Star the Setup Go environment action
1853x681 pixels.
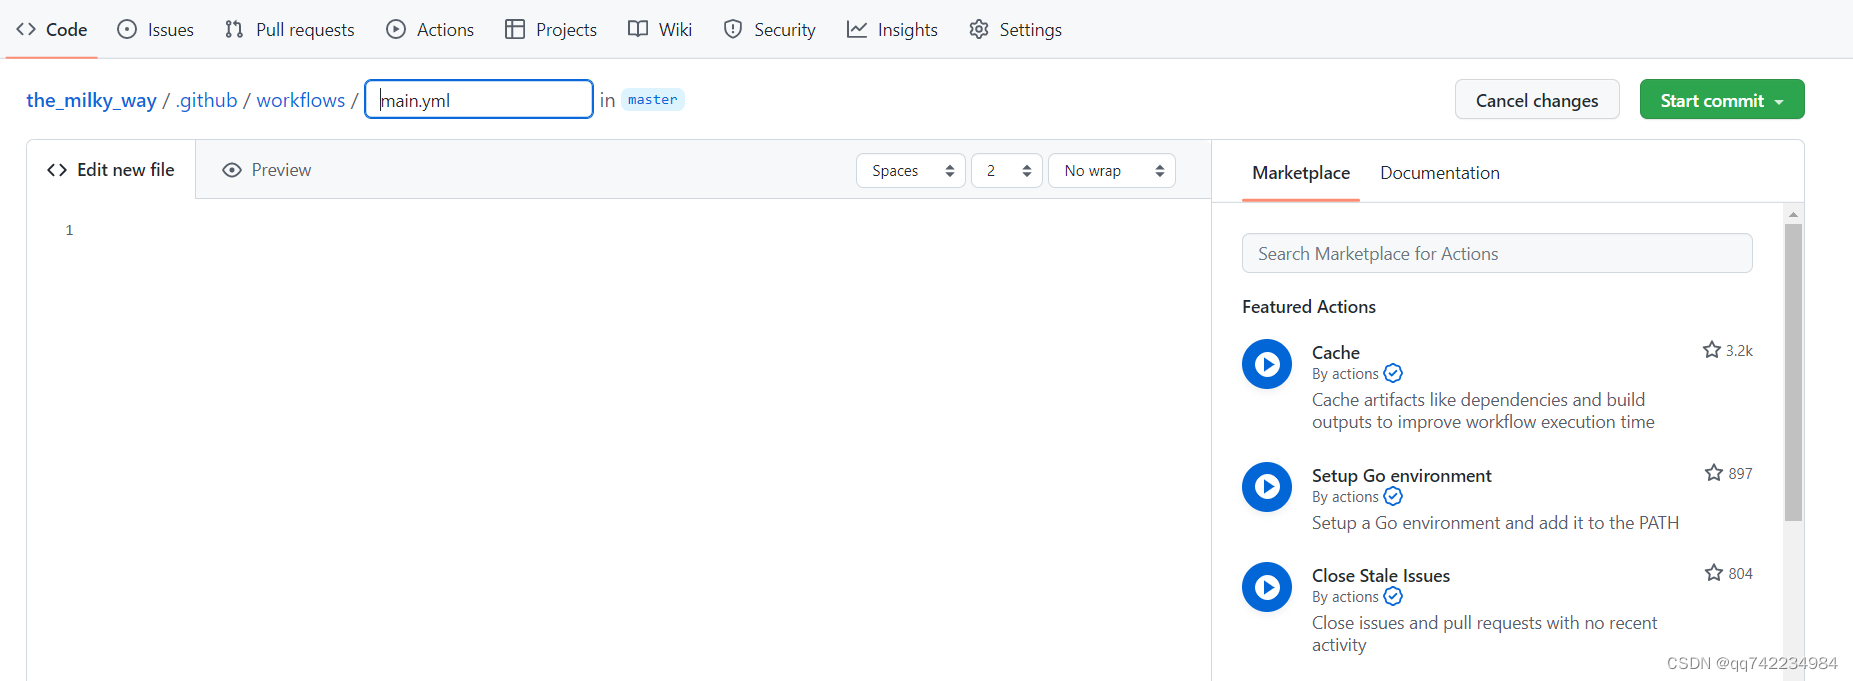point(1713,473)
